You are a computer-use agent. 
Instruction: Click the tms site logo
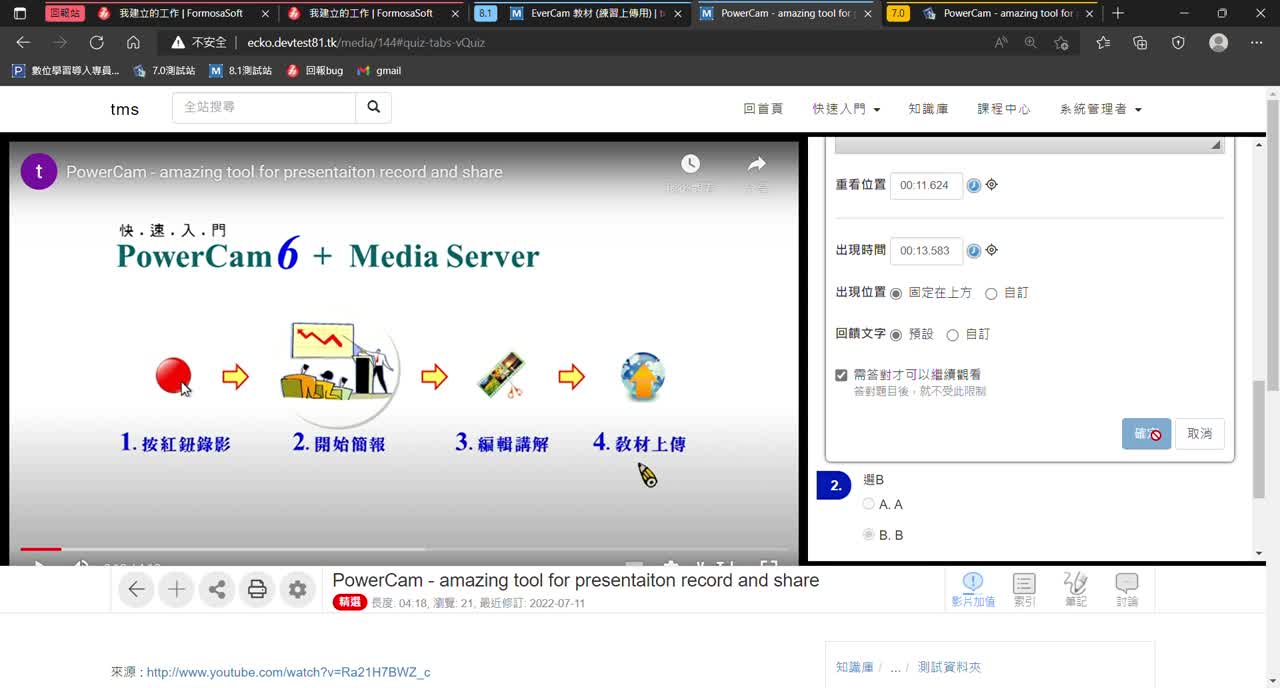(x=125, y=109)
